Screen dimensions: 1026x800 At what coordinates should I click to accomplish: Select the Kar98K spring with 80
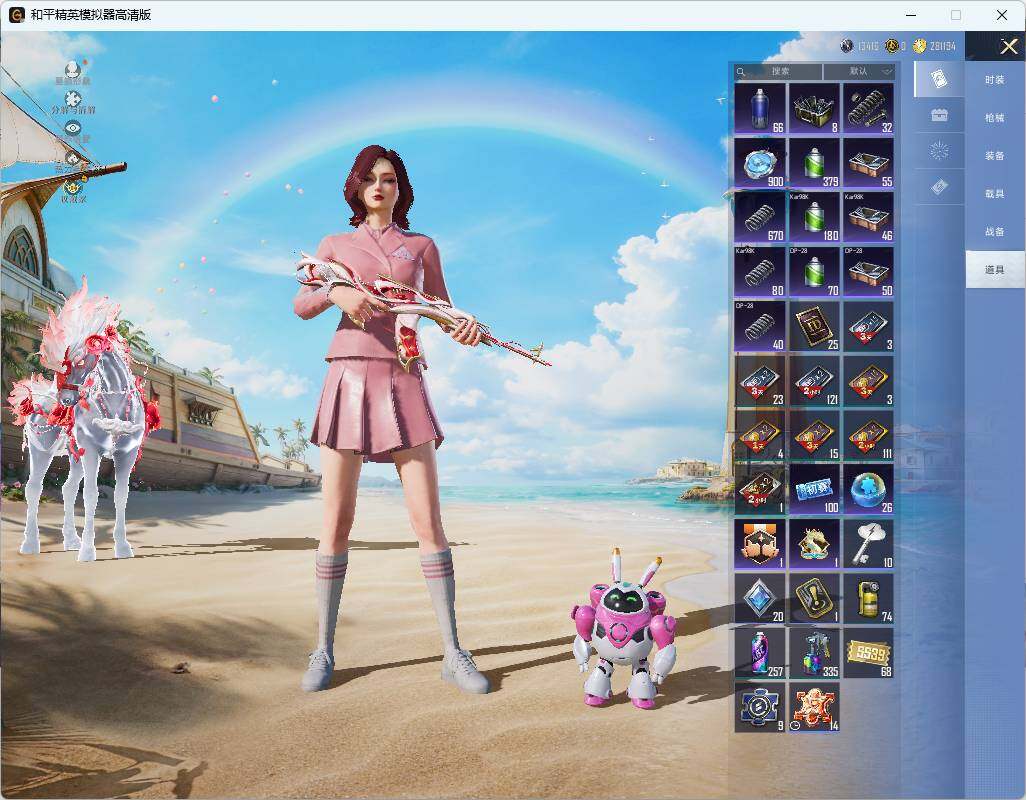point(760,272)
